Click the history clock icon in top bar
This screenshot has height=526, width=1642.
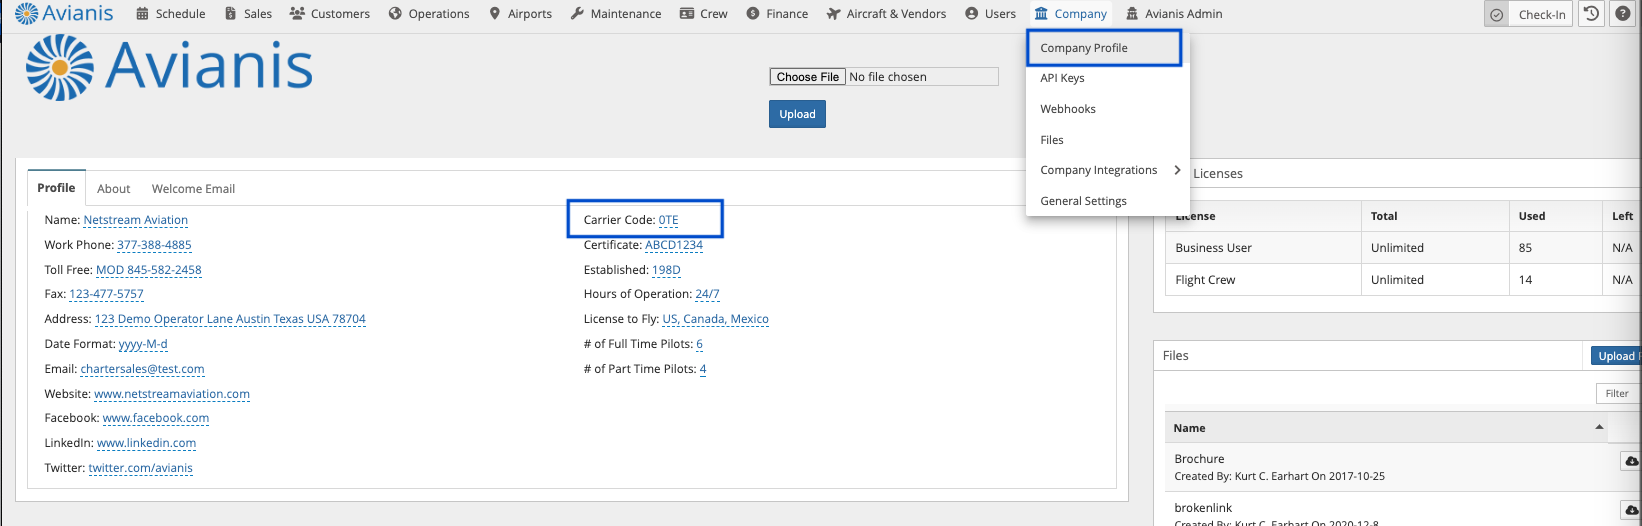pyautogui.click(x=1591, y=14)
